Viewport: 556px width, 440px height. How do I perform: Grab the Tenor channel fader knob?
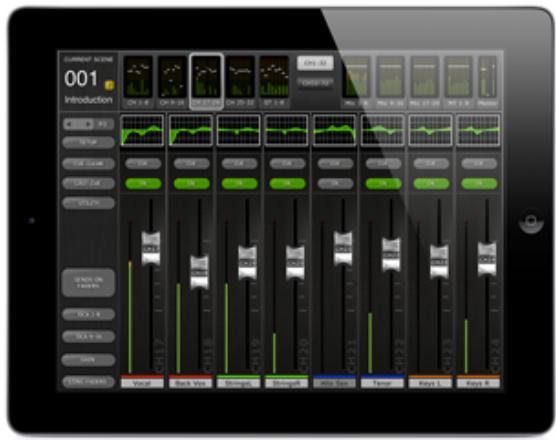tap(391, 255)
